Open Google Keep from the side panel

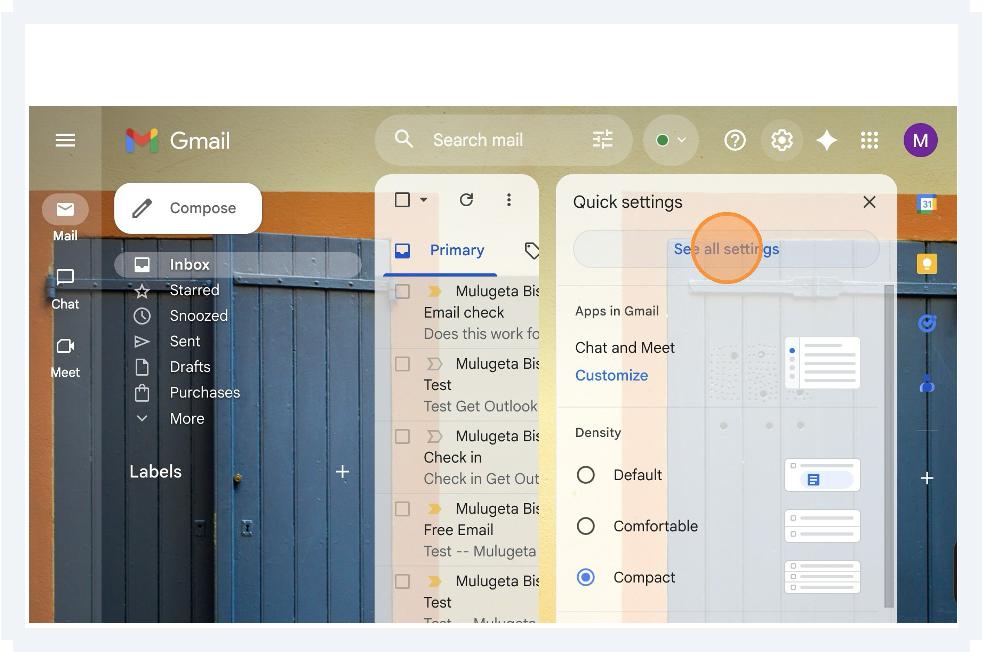click(x=927, y=263)
